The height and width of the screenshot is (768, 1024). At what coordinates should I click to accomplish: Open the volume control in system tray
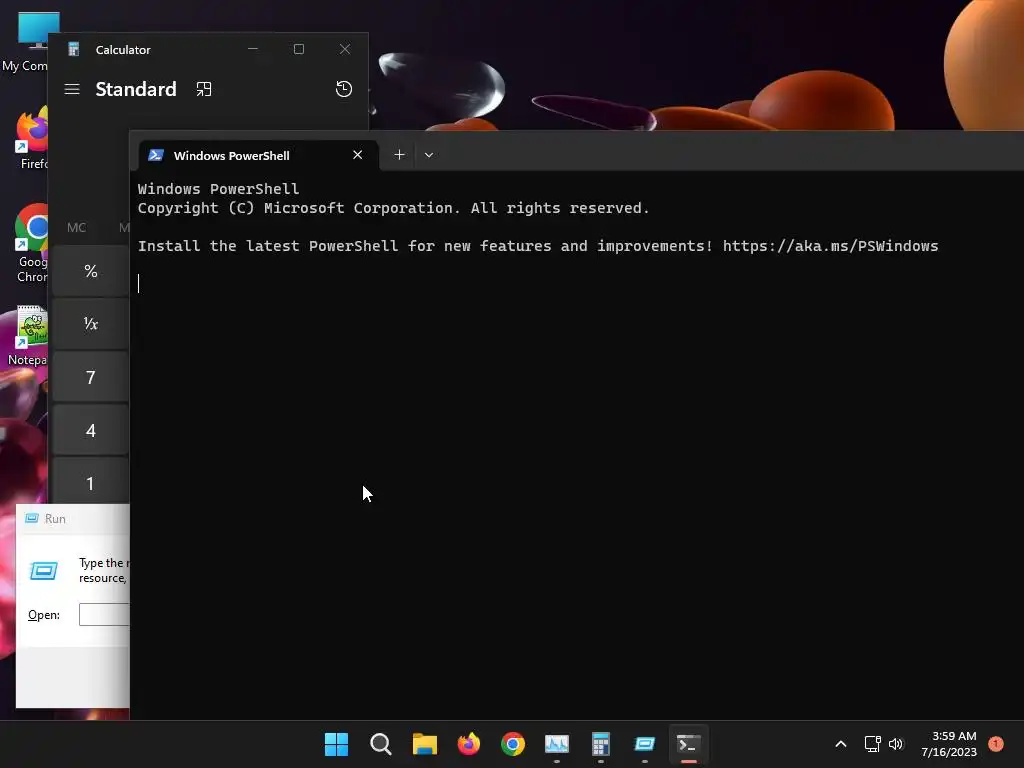tap(896, 744)
